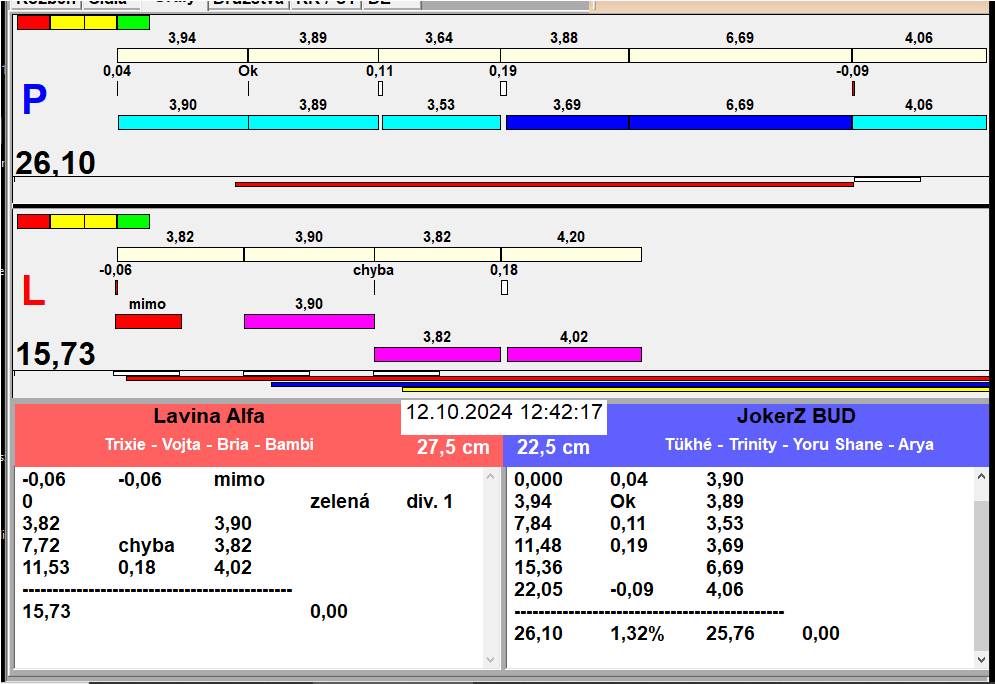Click the 11,48 cumulative time in JokerZ results
Image resolution: width=995 pixels, height=684 pixels.
pyautogui.click(x=538, y=546)
